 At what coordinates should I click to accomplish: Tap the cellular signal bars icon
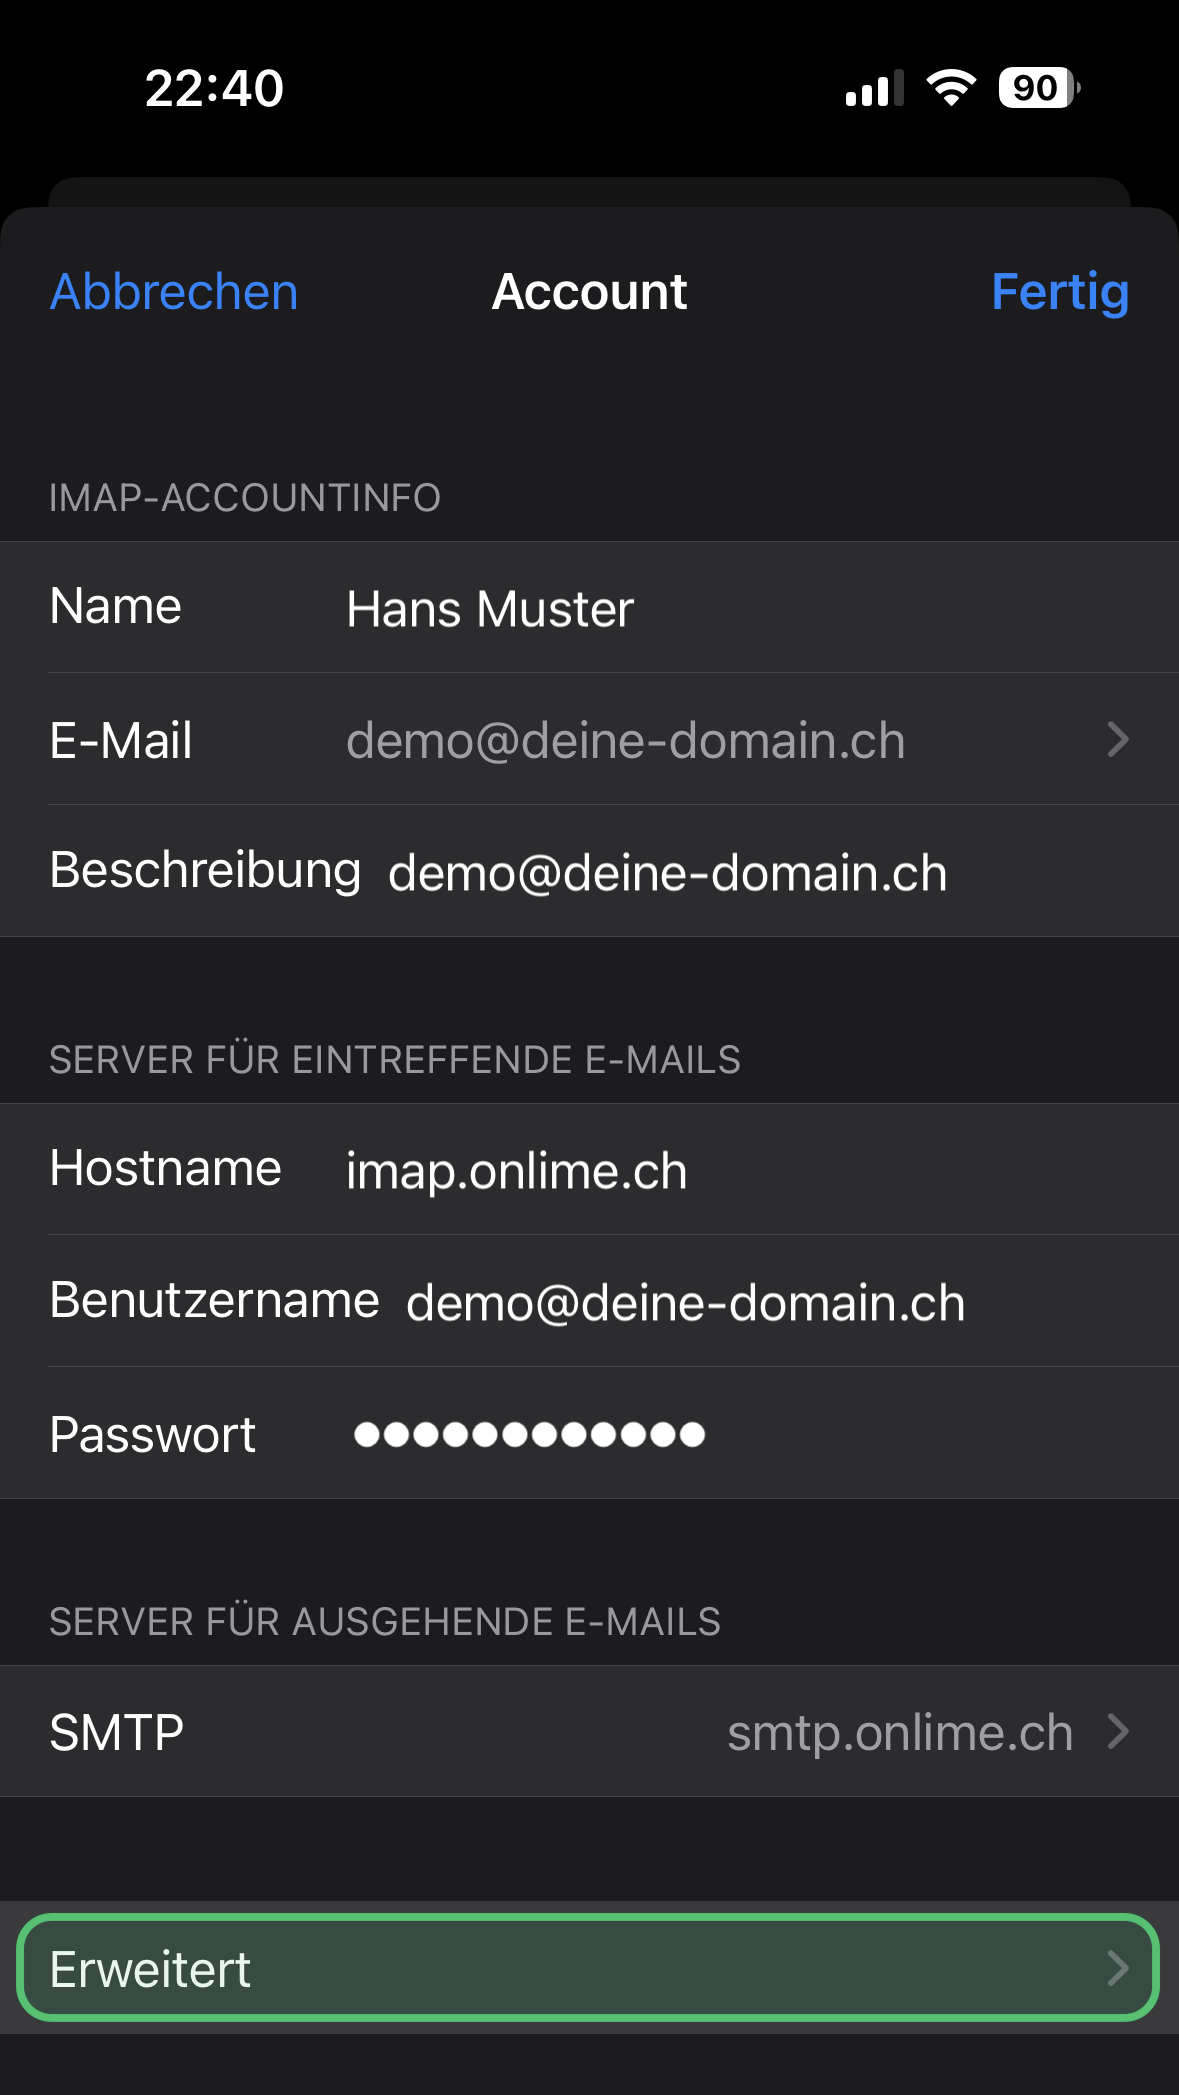pyautogui.click(x=875, y=88)
